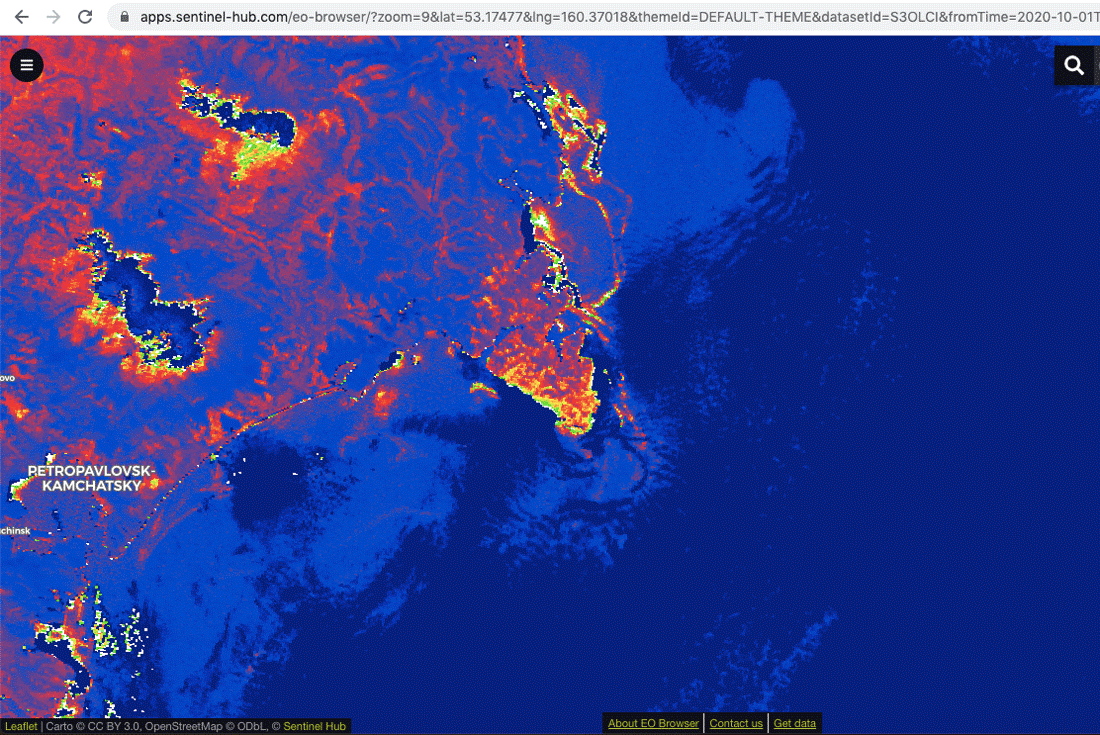The height and width of the screenshot is (735, 1100).
Task: Click the padlock site-info icon
Action: (x=125, y=17)
